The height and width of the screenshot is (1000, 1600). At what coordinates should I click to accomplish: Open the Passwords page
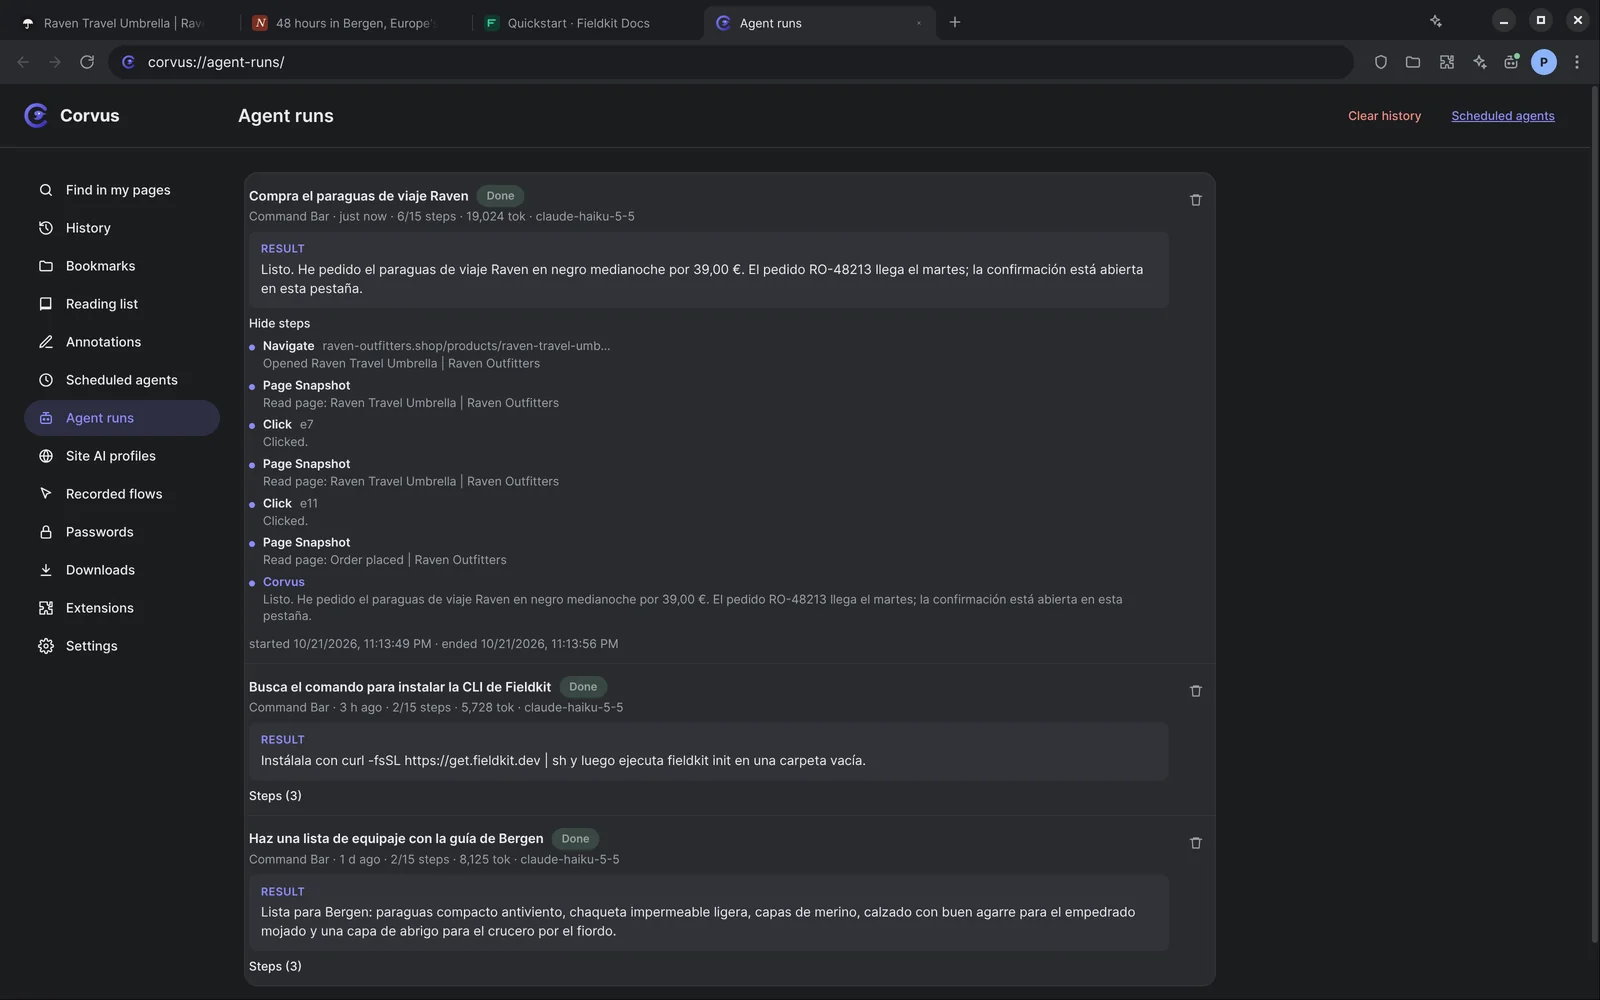(x=122, y=532)
